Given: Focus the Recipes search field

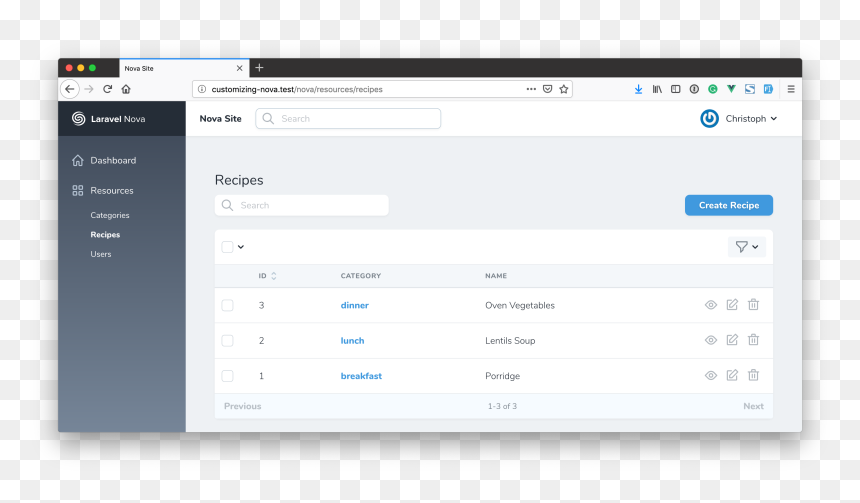Looking at the screenshot, I should click(302, 205).
